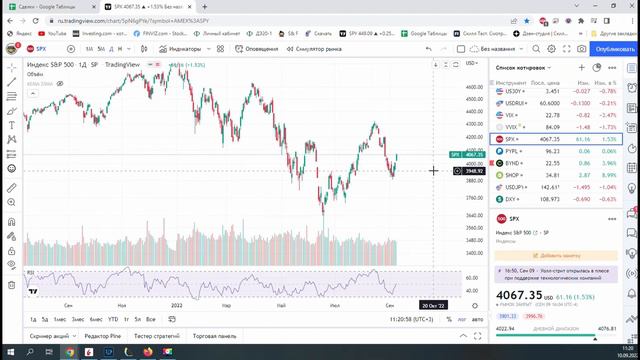The image size is (640, 360).
Task: Switch chart to fullscreen mode
Action: click(567, 49)
